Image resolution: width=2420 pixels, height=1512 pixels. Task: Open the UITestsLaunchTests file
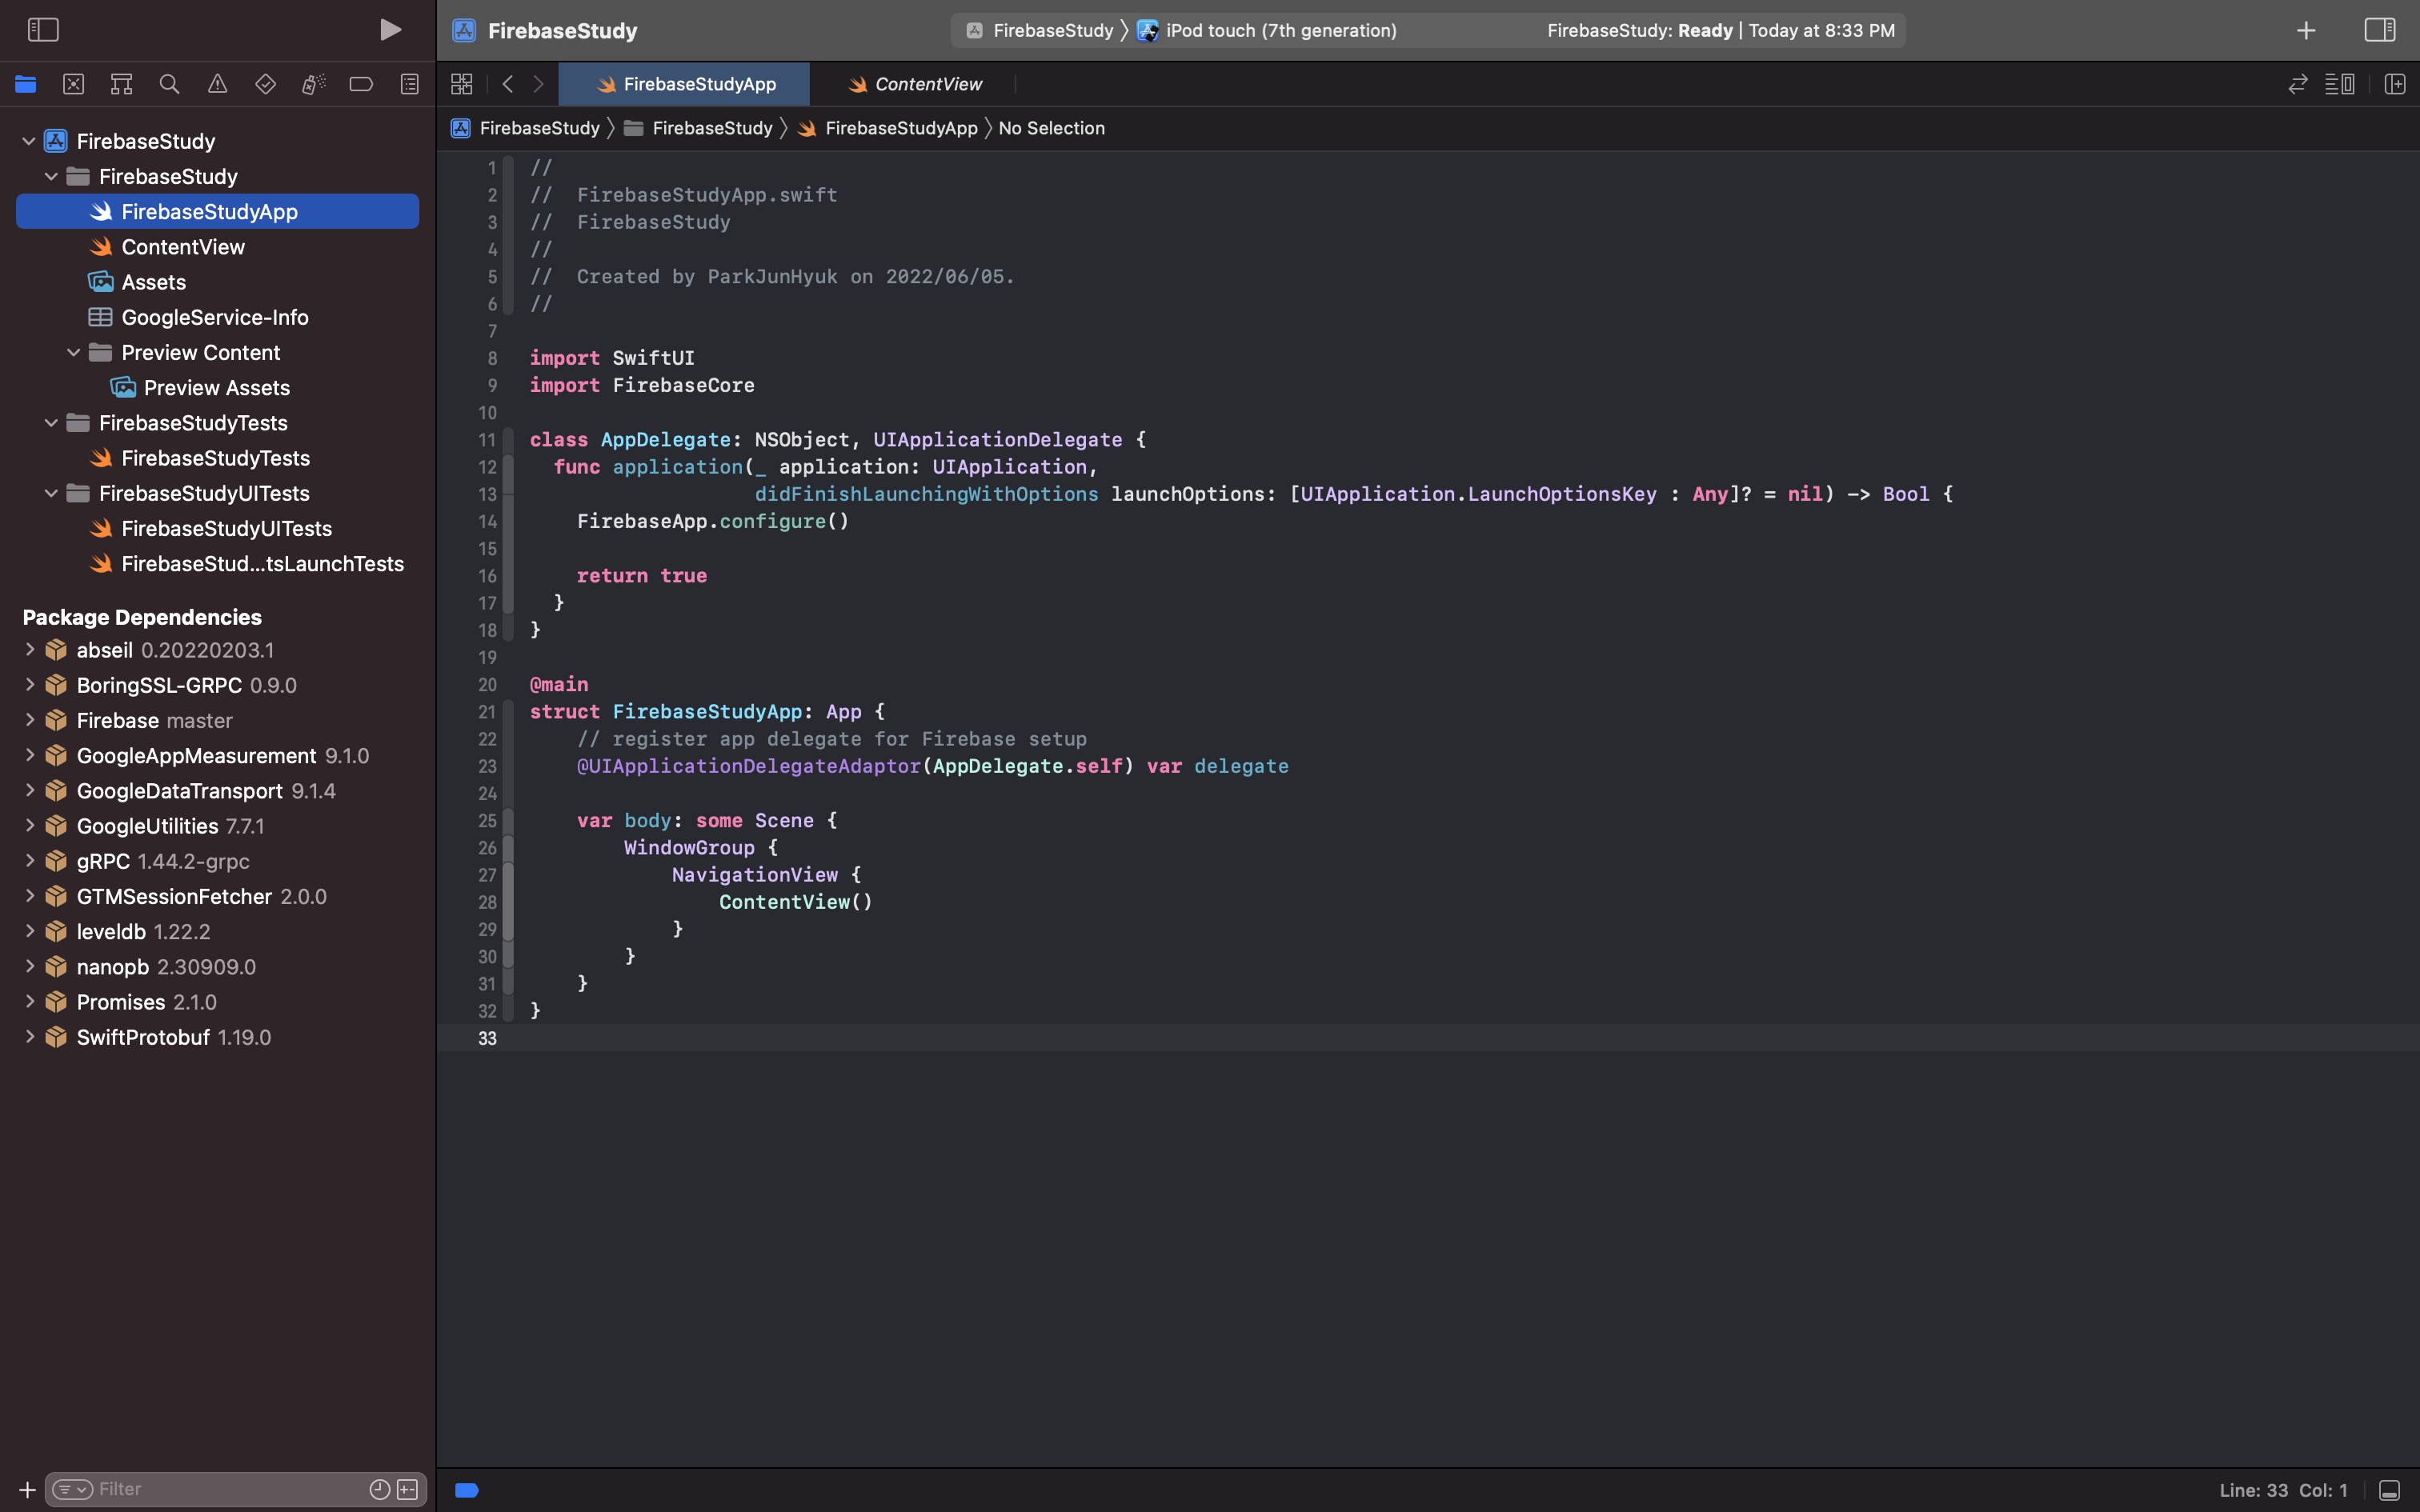point(217,564)
